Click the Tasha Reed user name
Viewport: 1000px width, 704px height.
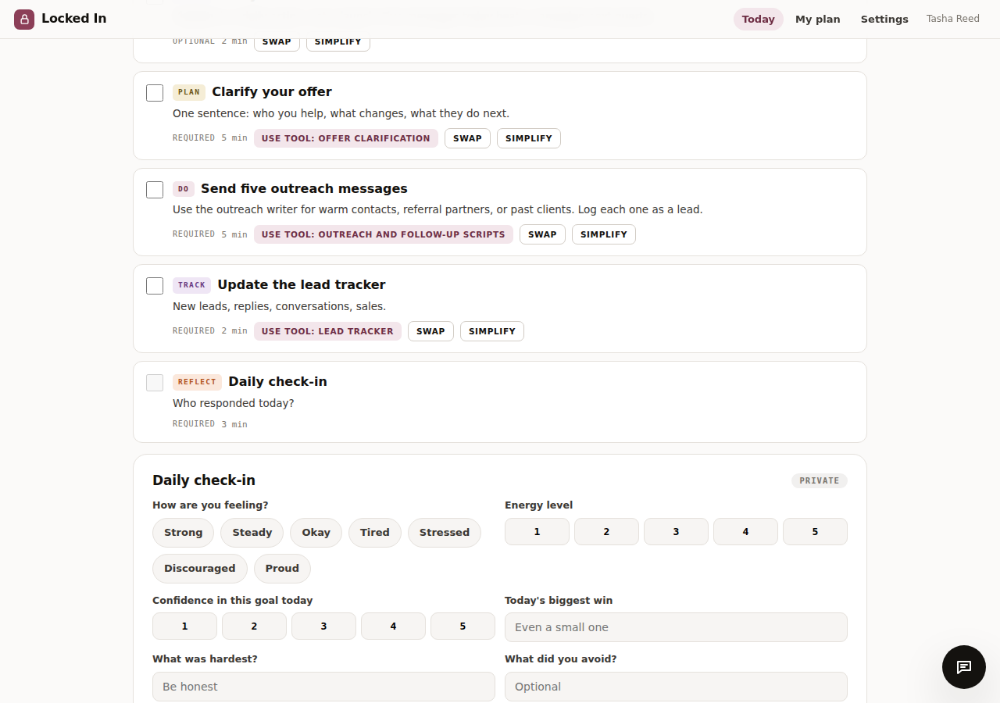coord(953,18)
